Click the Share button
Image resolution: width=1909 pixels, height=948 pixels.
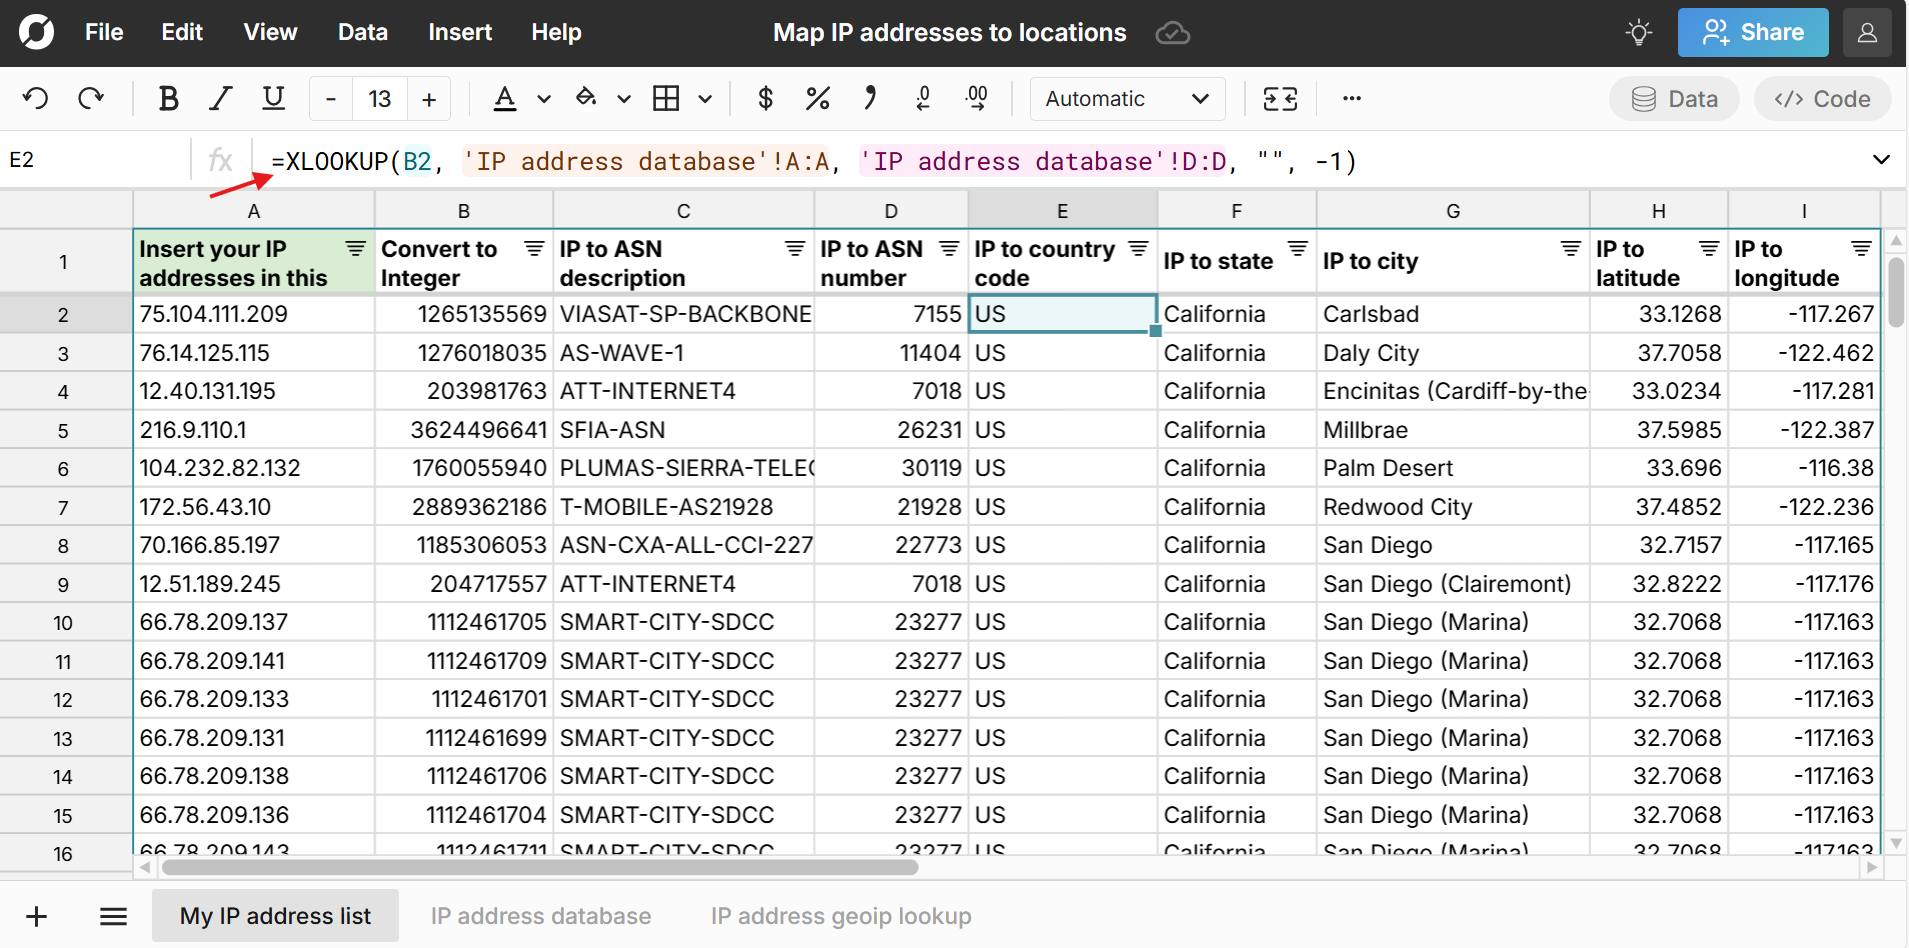tap(1752, 33)
